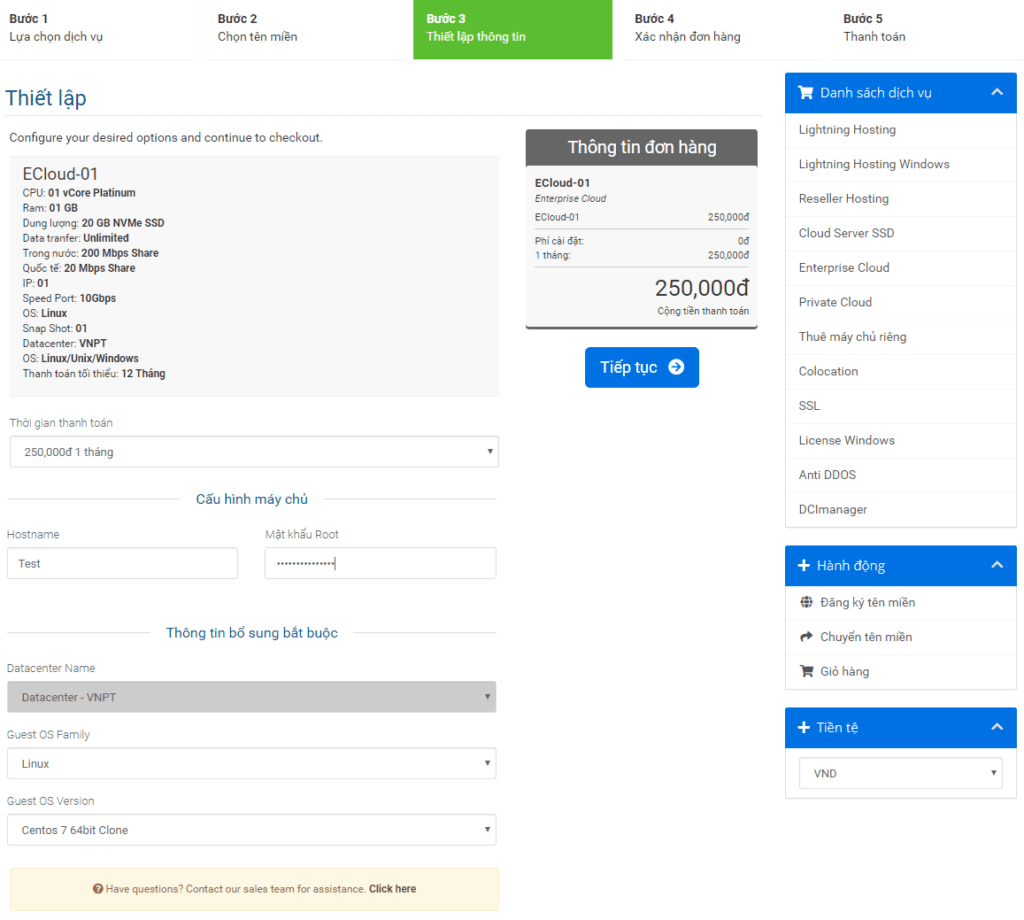
Task: Click the 250,000đ total amount
Action: [x=701, y=288]
